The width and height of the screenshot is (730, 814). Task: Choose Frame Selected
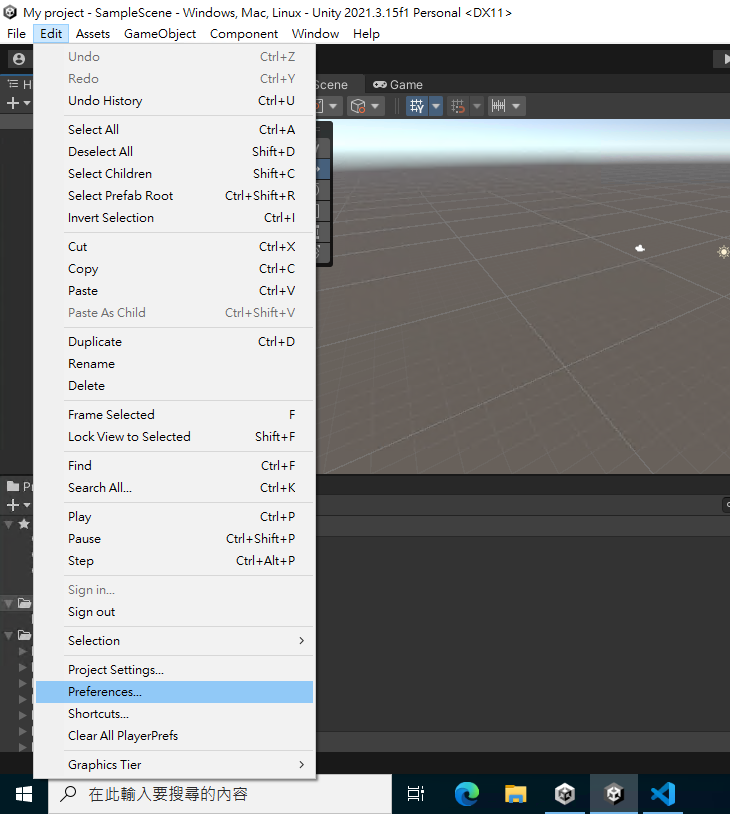174,415
